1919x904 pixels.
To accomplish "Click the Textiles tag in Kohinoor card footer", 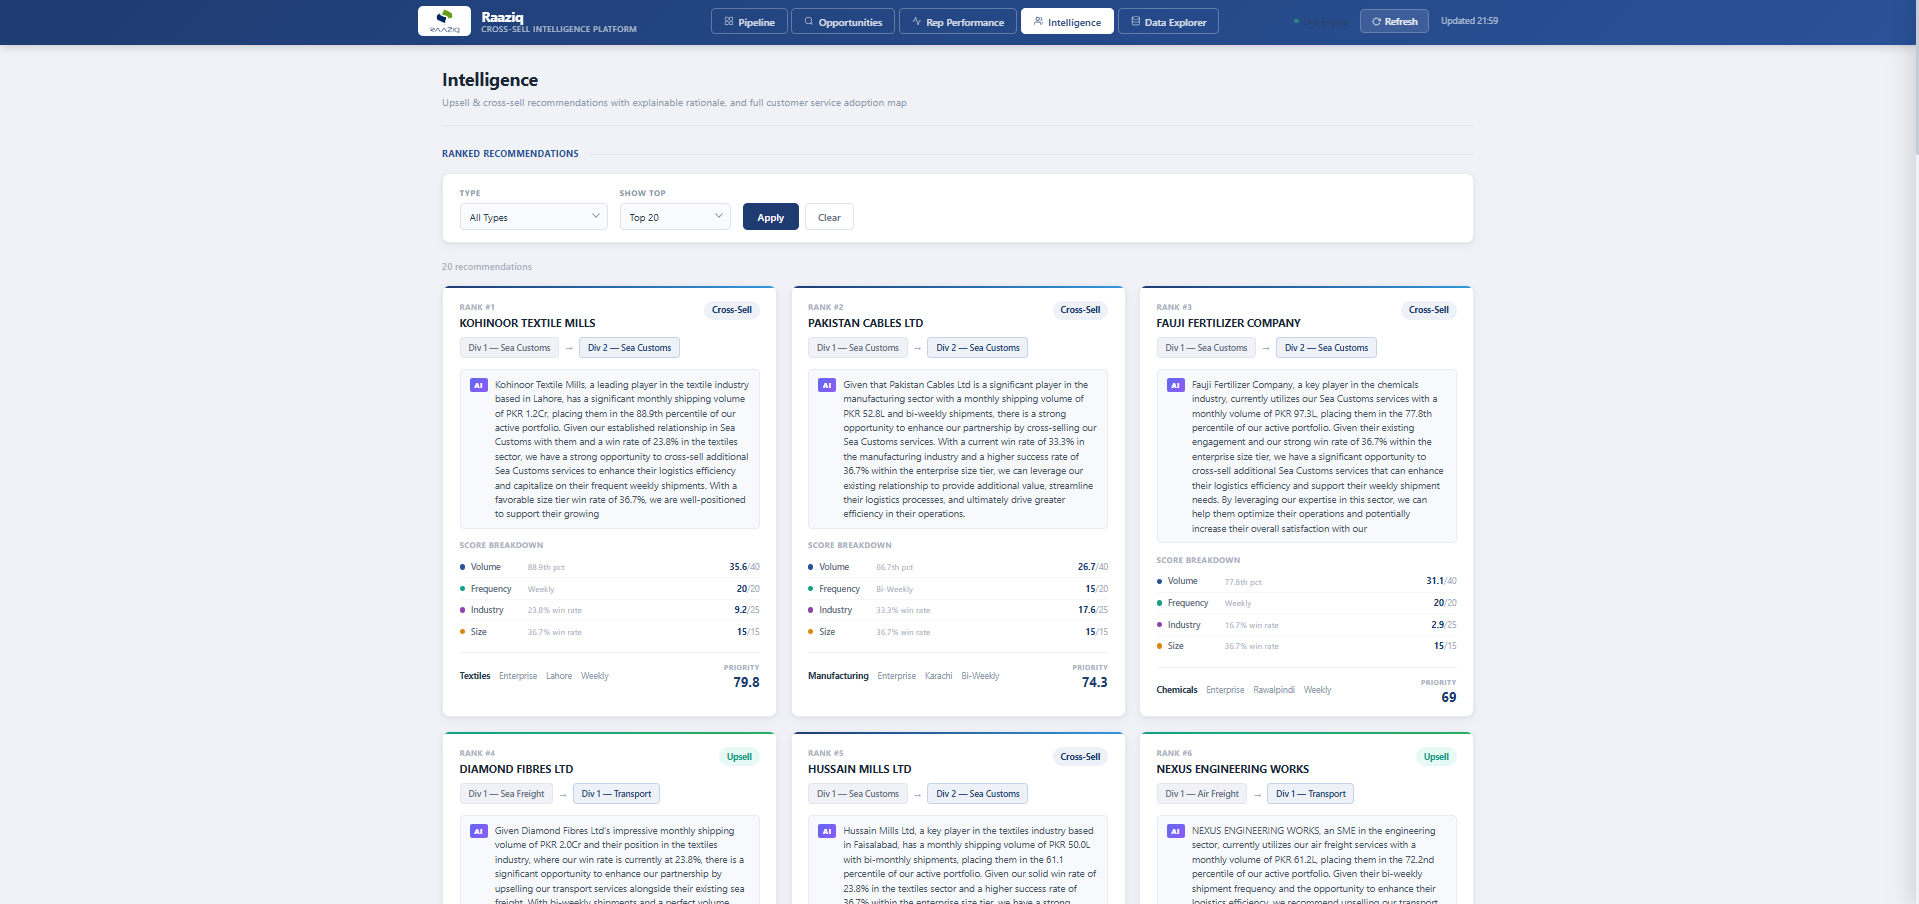I will click(475, 676).
